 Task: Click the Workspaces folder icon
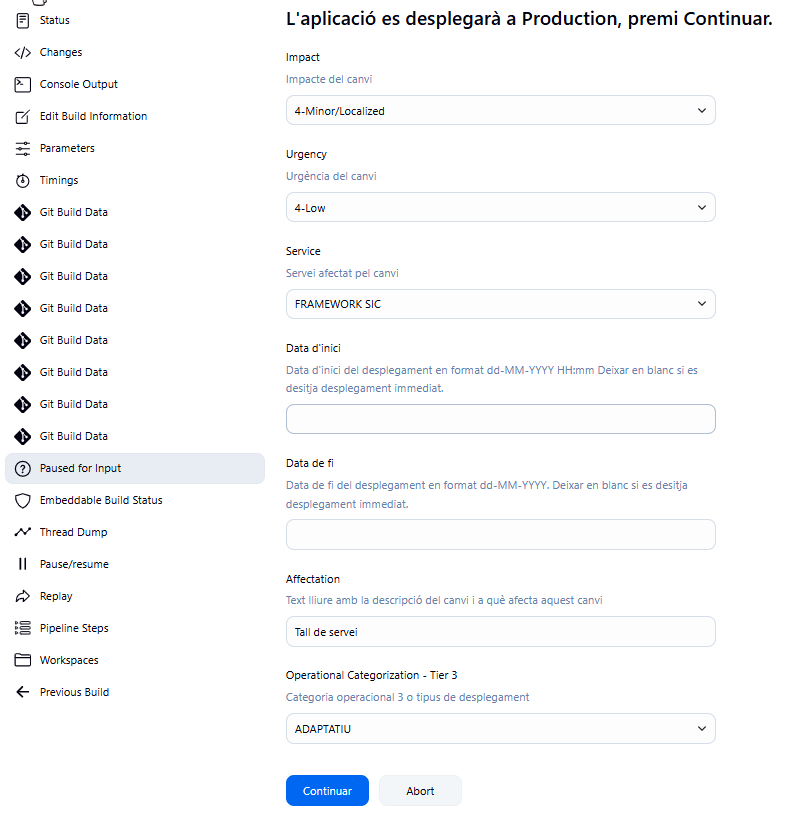point(23,660)
